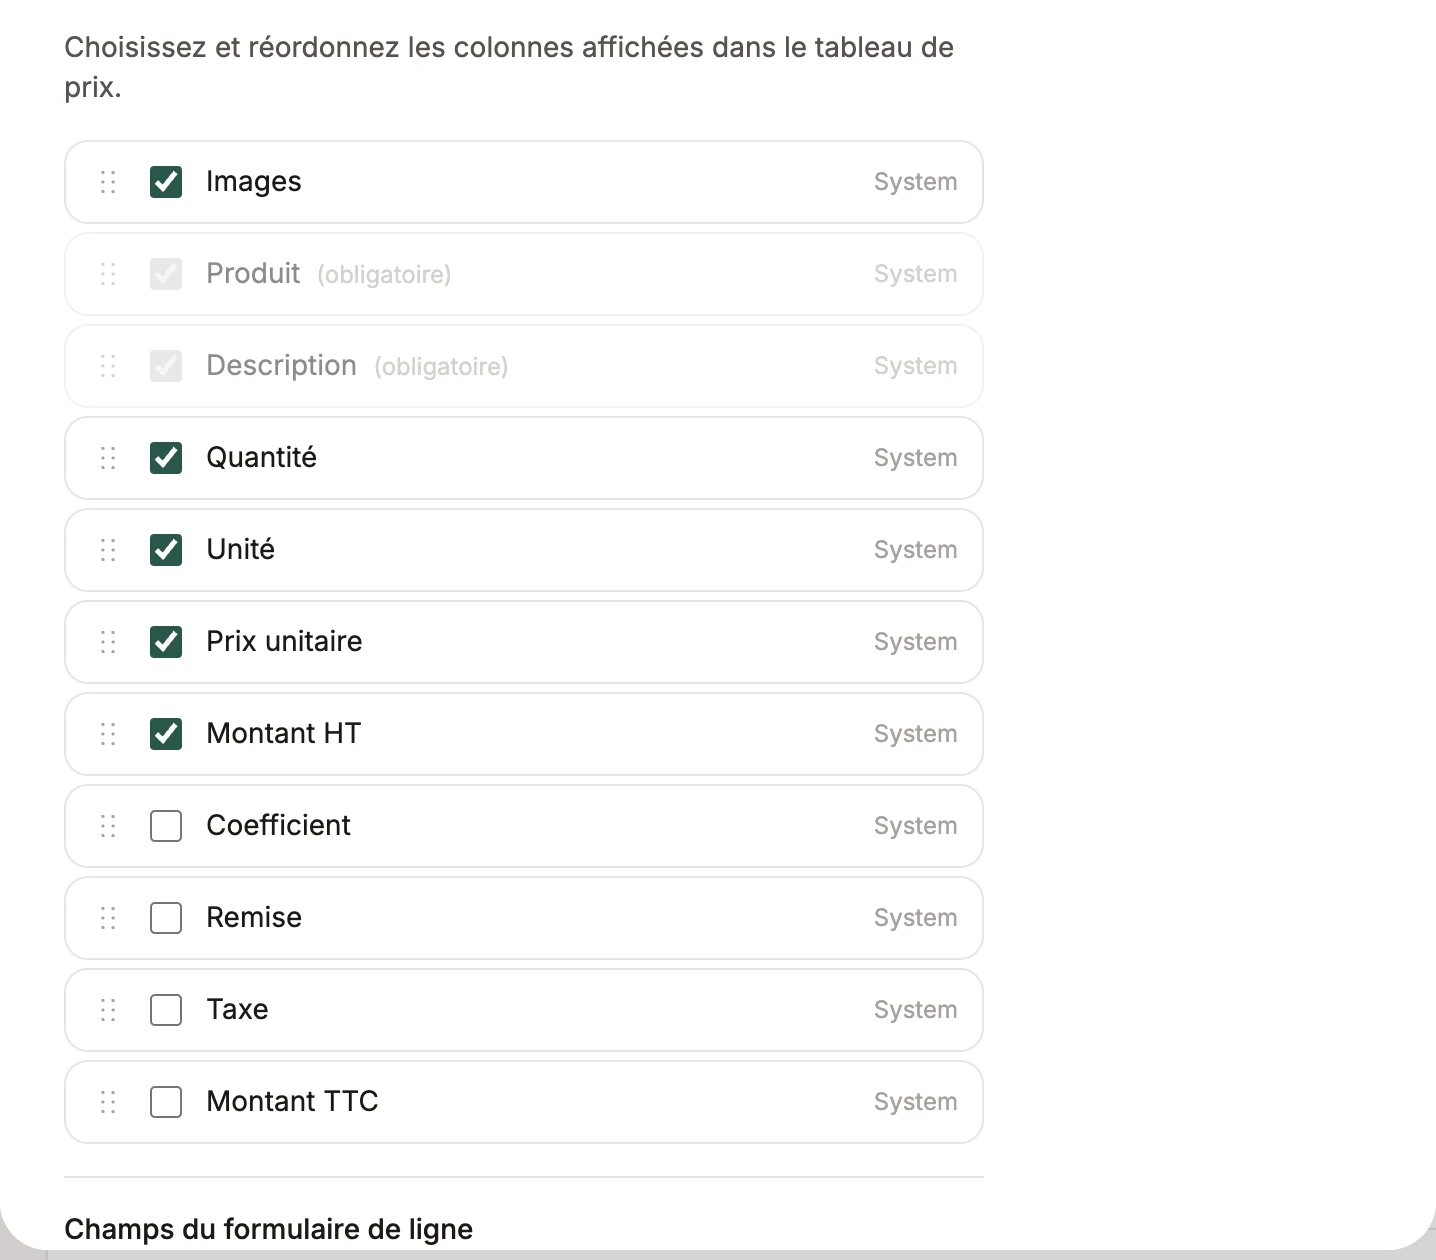
Task: Click the drag handle of the Description row
Action: point(108,366)
